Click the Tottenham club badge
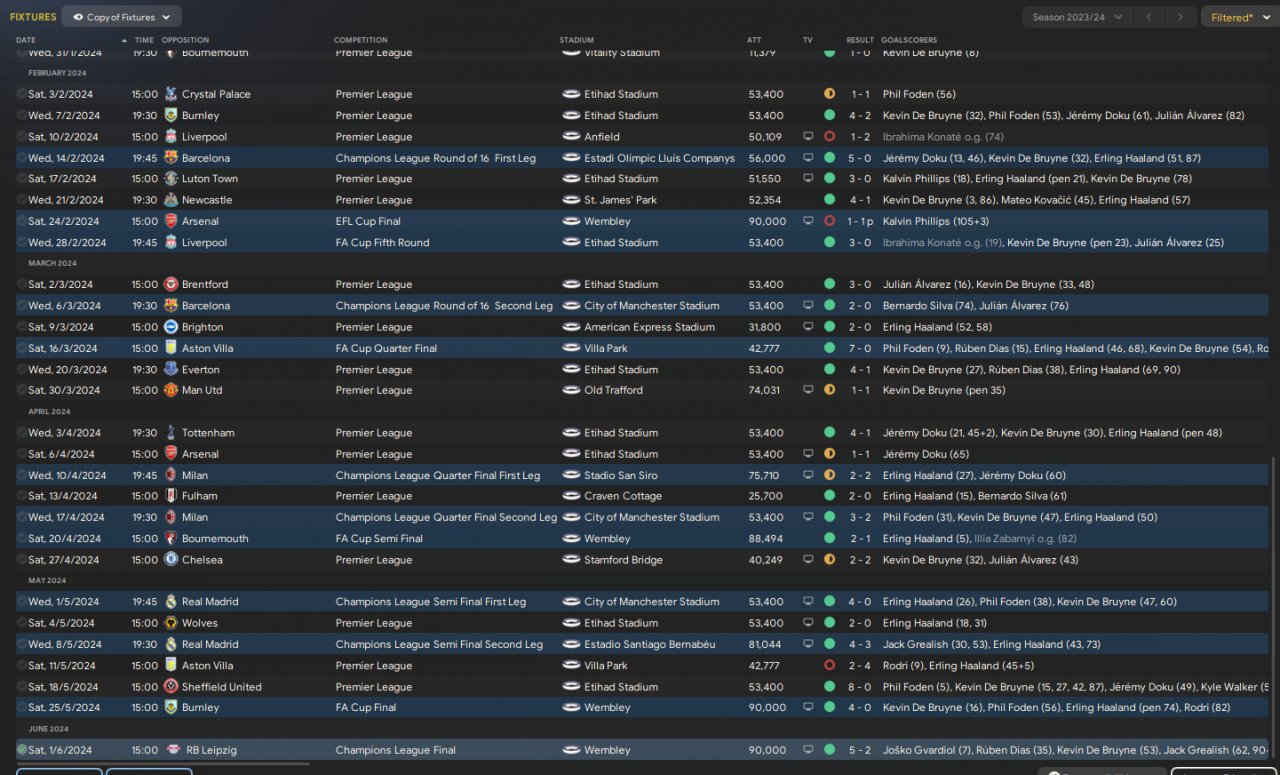The width and height of the screenshot is (1280, 775). tap(171, 433)
